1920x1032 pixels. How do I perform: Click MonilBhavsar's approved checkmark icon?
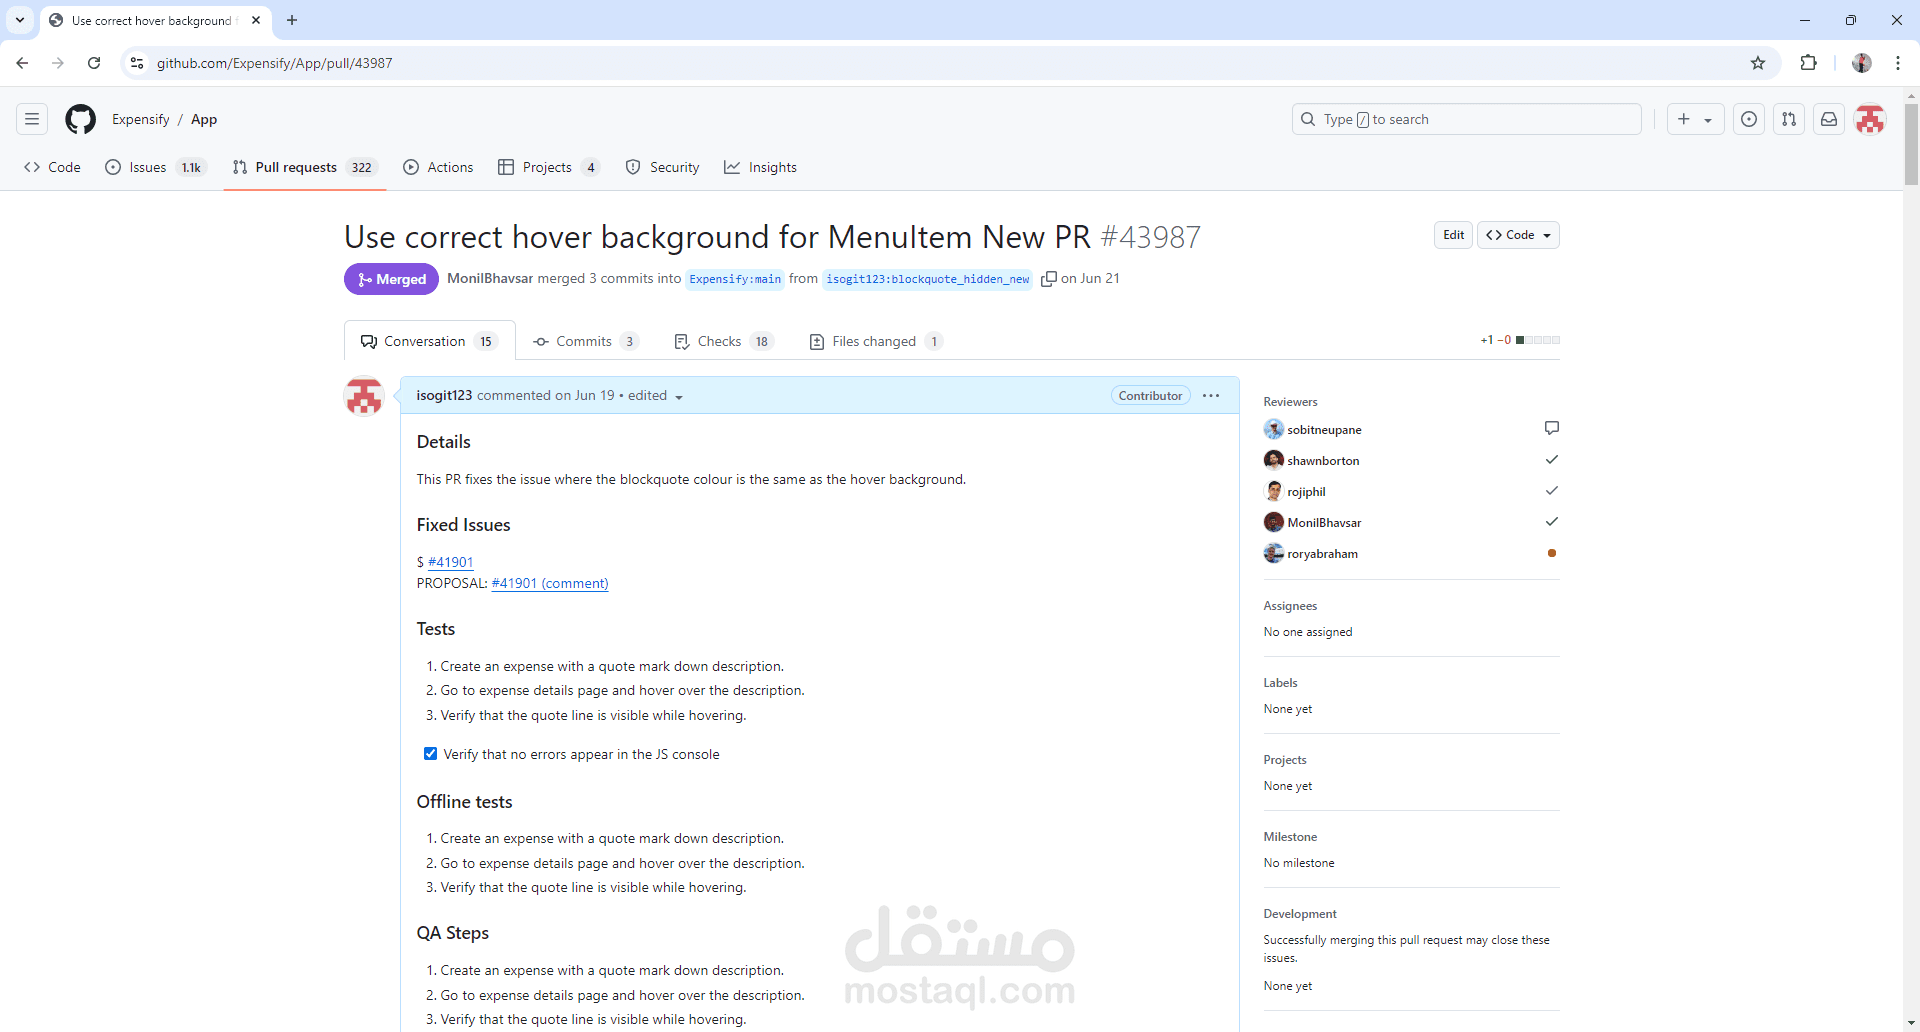1551,522
